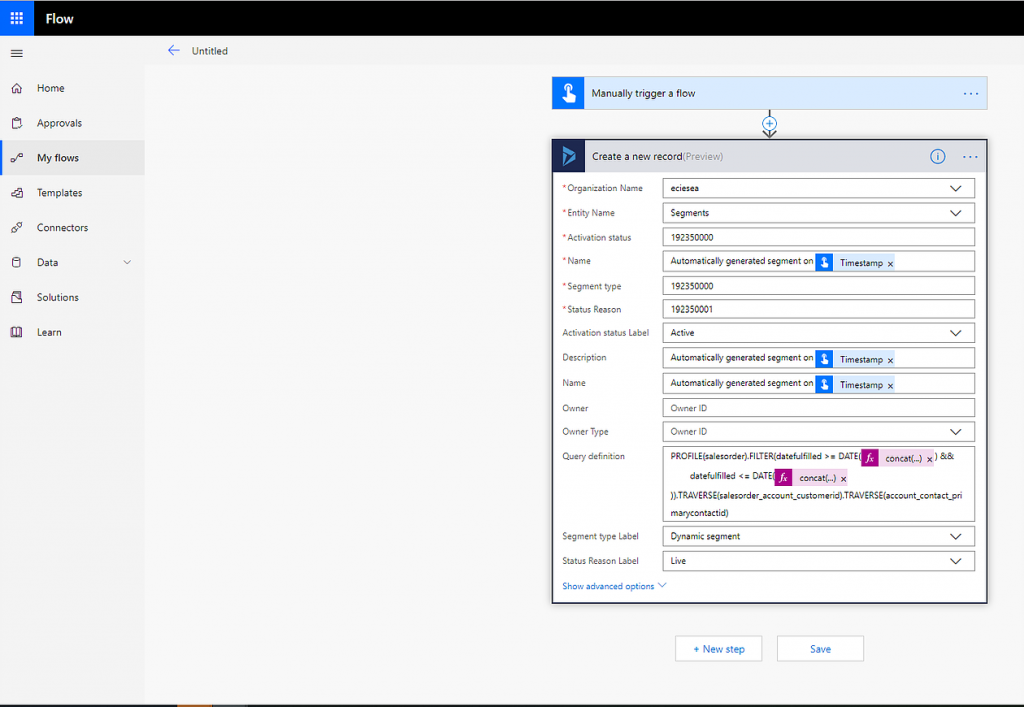Image resolution: width=1024 pixels, height=707 pixels.
Task: Add a New step
Action: click(x=718, y=649)
